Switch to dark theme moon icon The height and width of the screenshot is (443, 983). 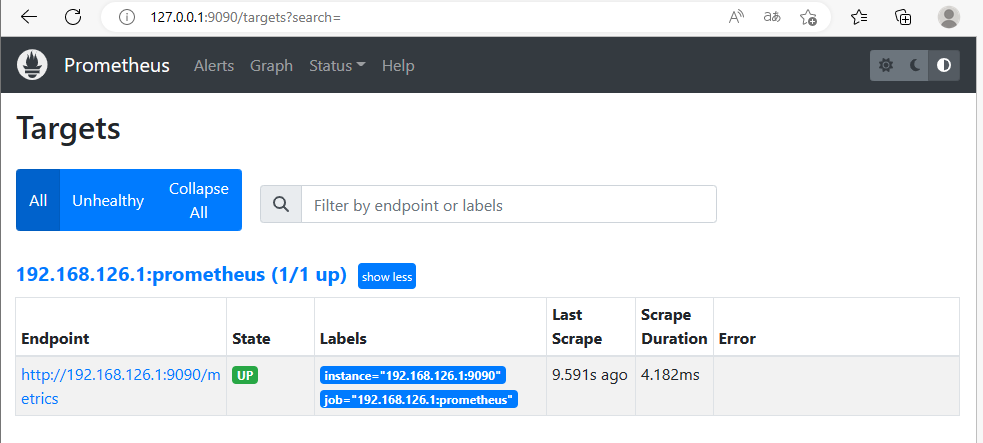click(915, 65)
